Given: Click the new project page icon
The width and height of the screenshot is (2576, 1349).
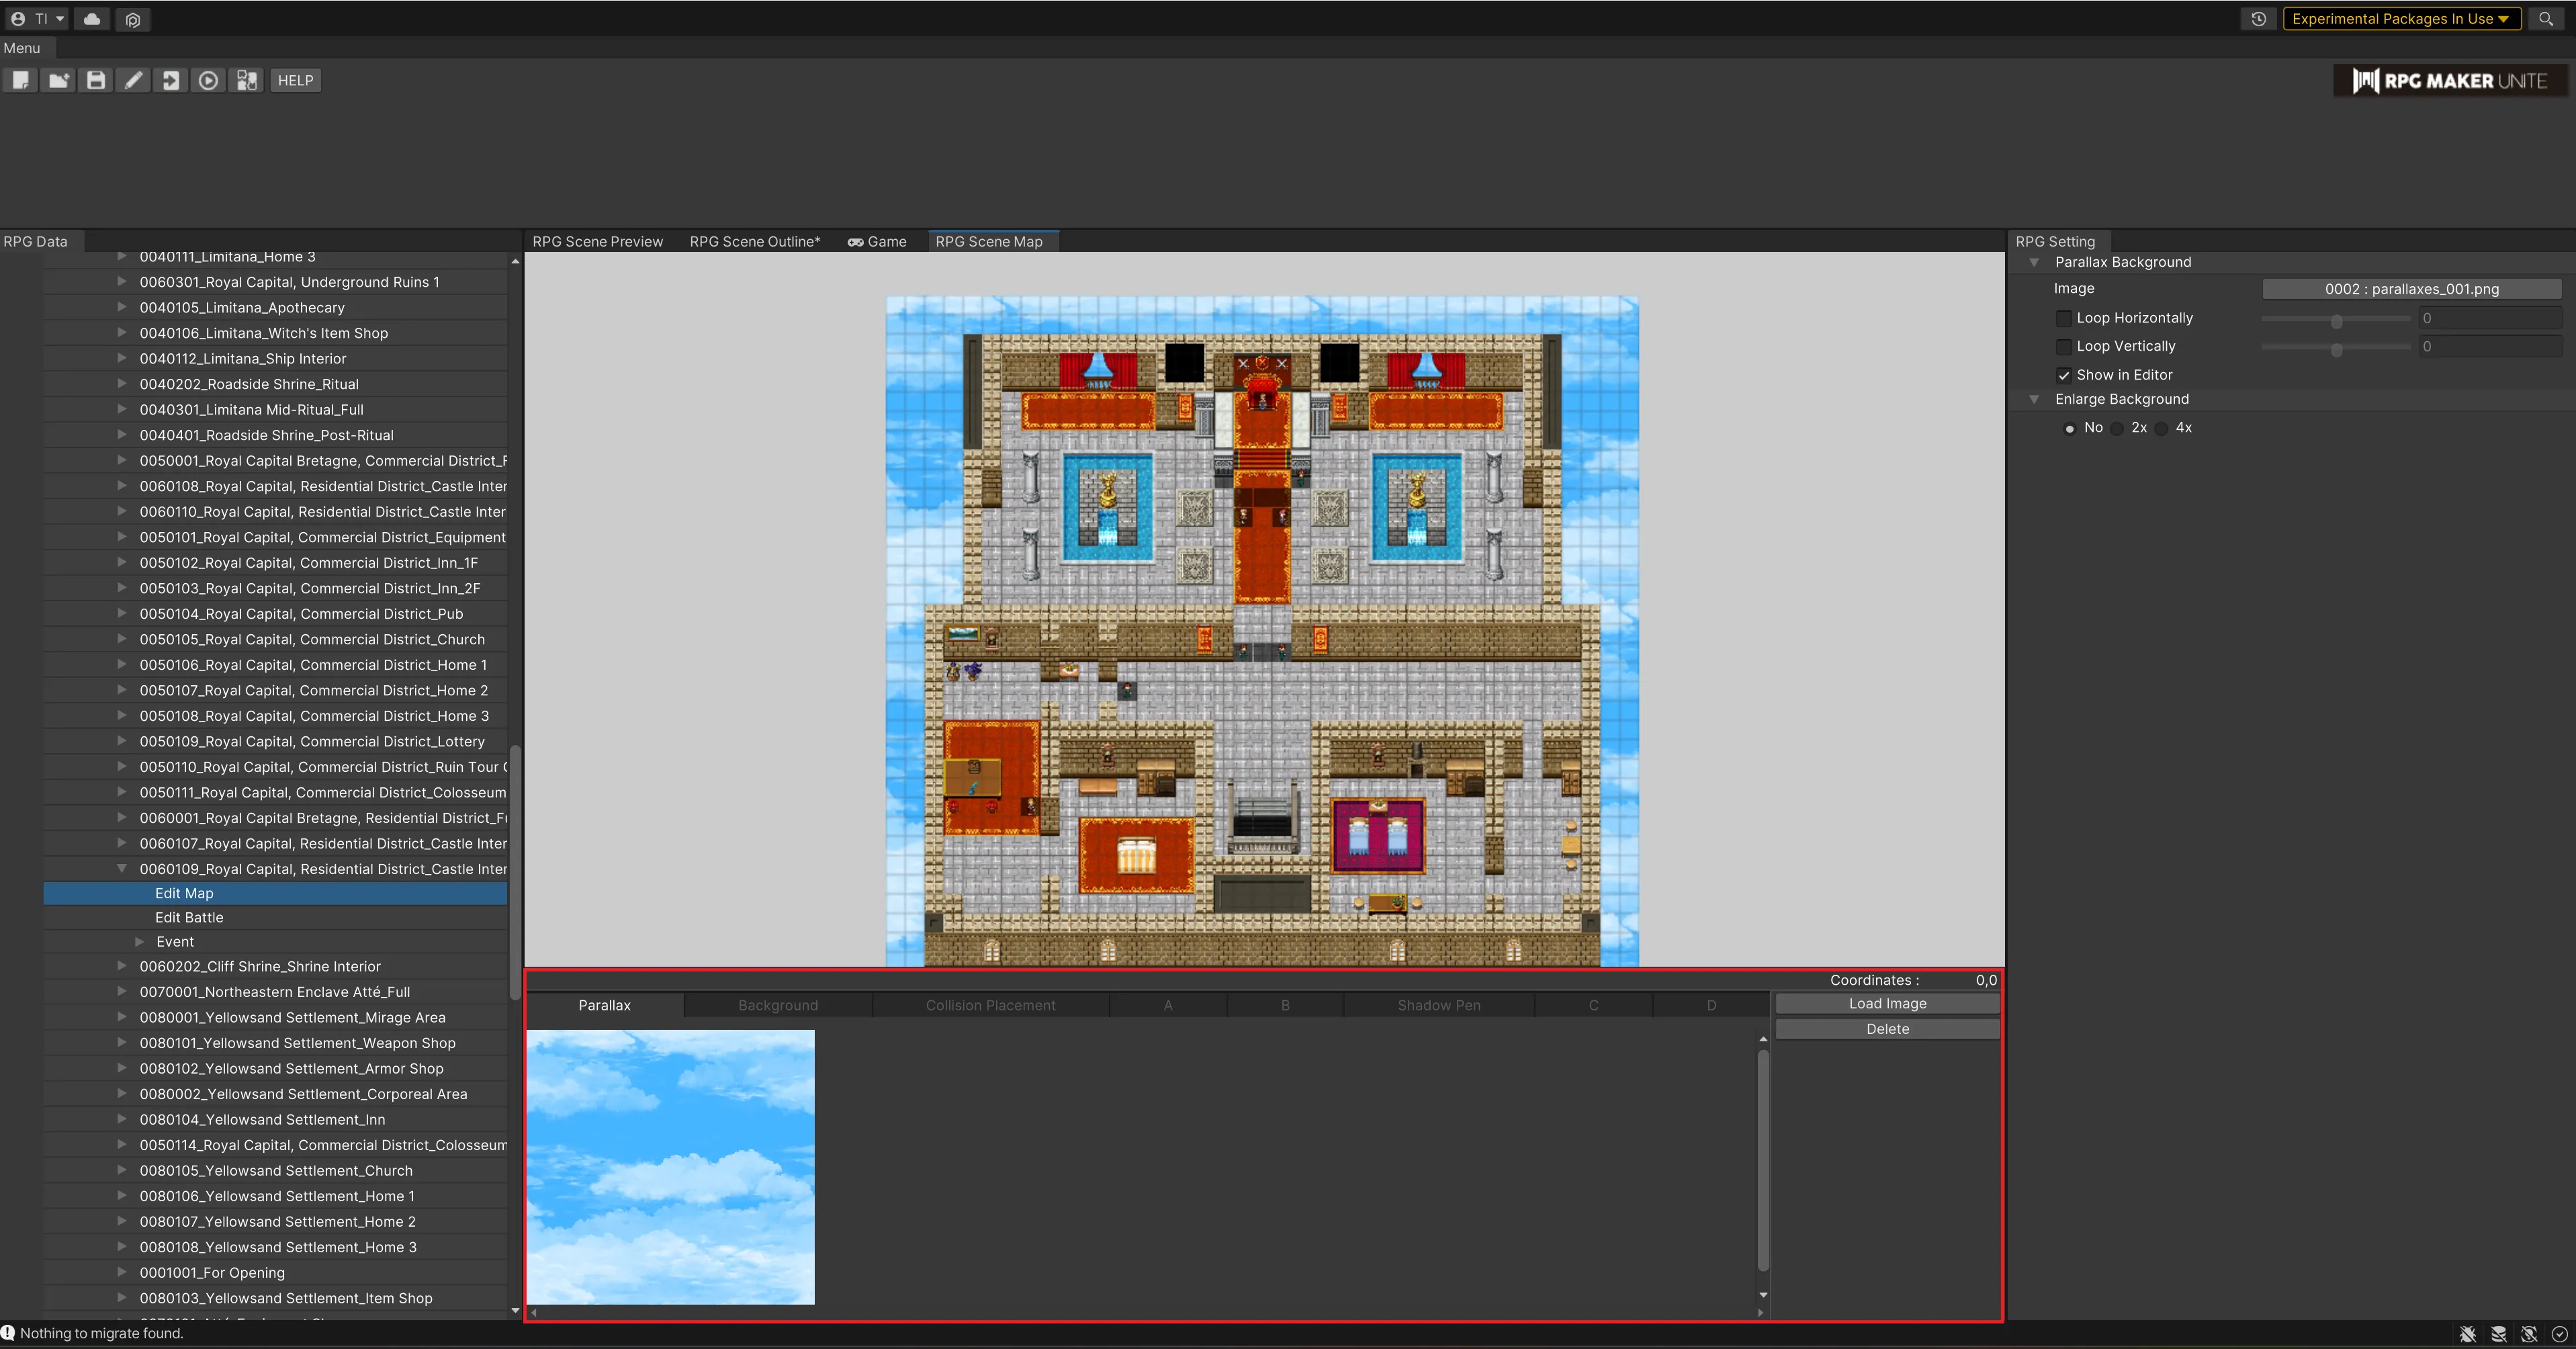Looking at the screenshot, I should pos(20,80).
